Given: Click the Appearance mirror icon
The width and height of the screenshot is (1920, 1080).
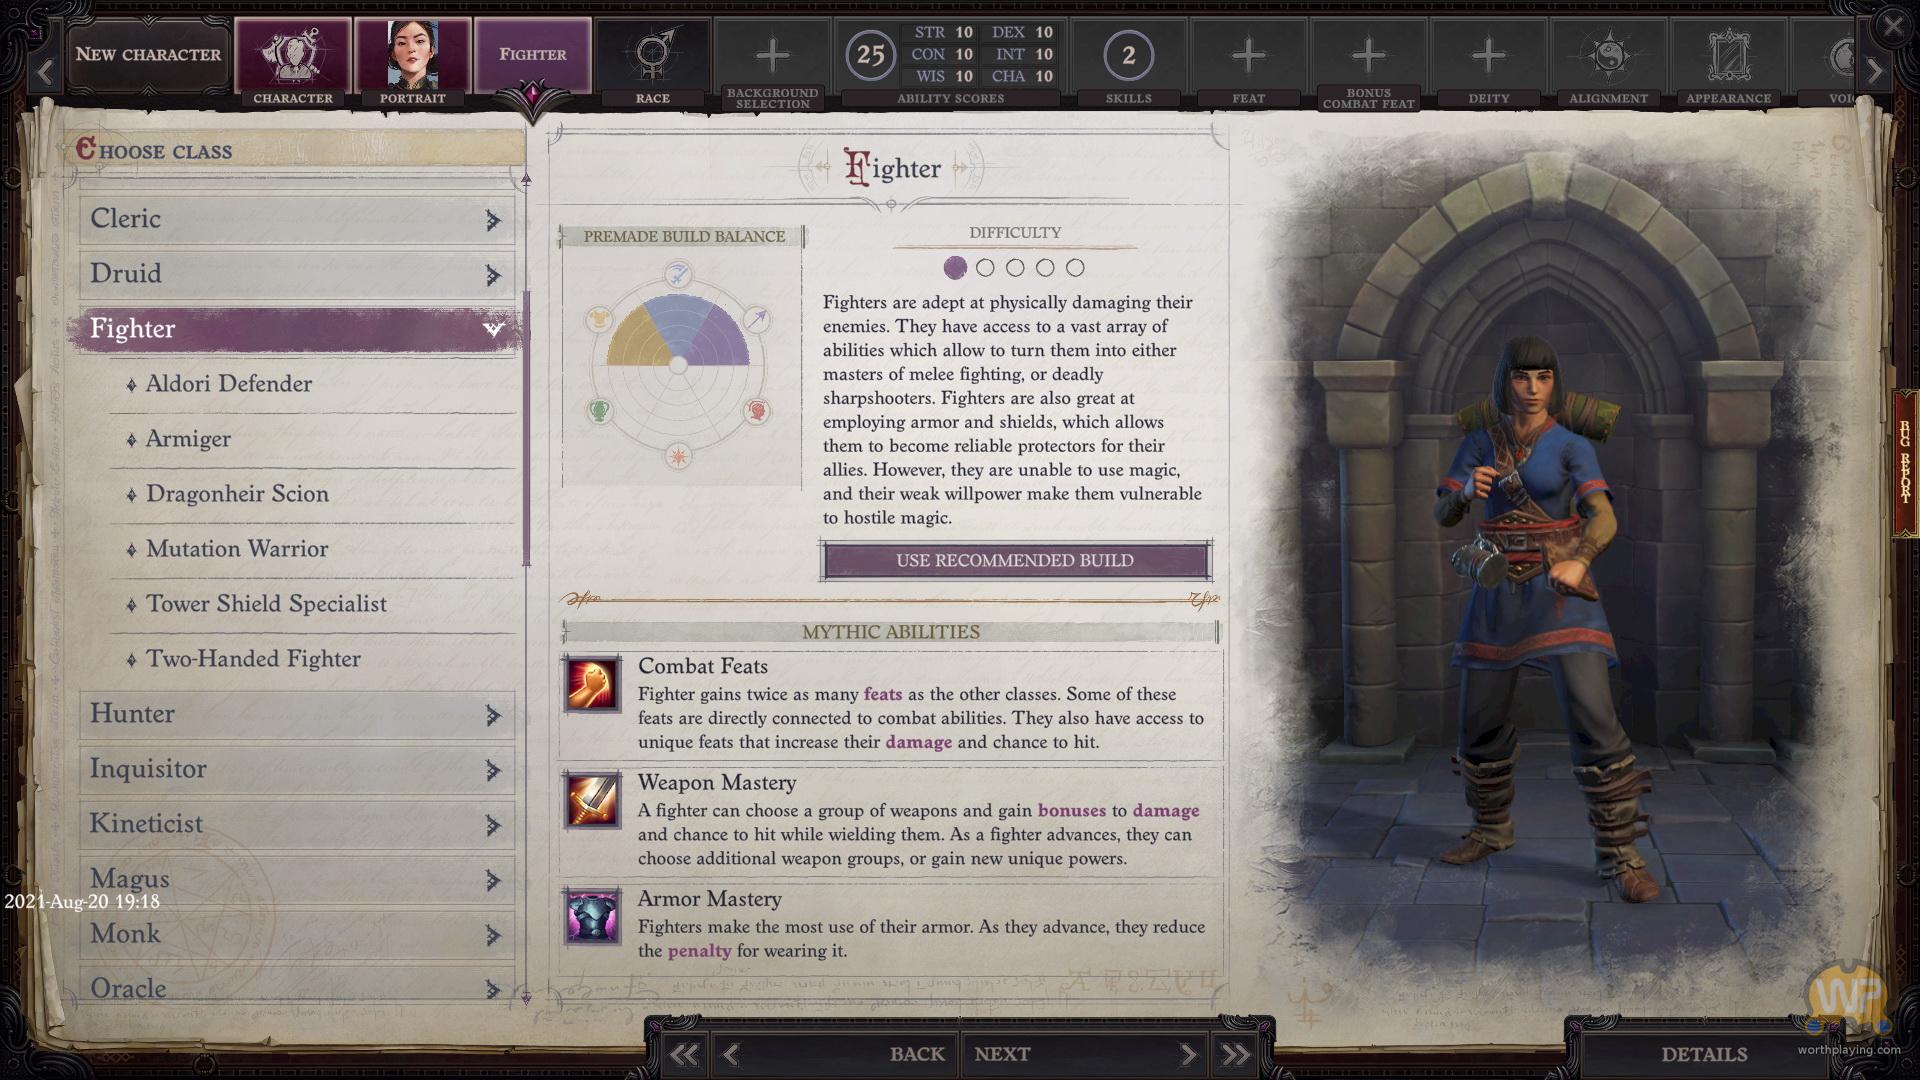Looking at the screenshot, I should tap(1728, 55).
